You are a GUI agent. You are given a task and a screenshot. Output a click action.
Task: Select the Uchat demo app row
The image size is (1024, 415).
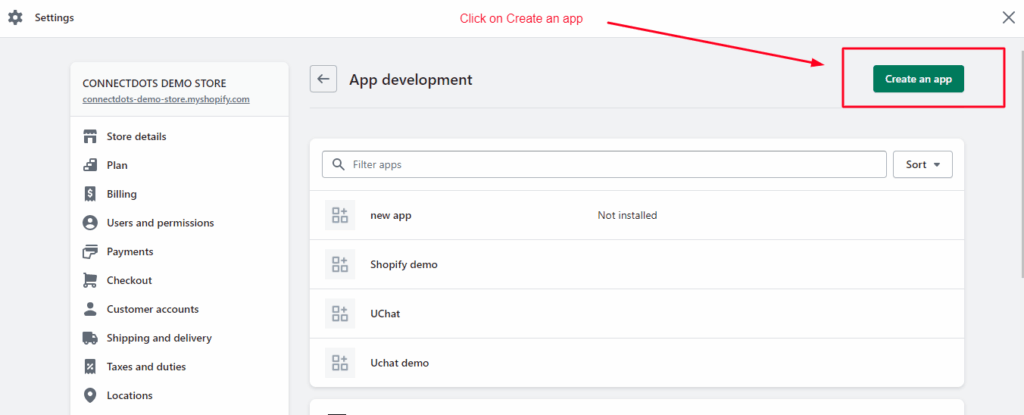(x=399, y=363)
